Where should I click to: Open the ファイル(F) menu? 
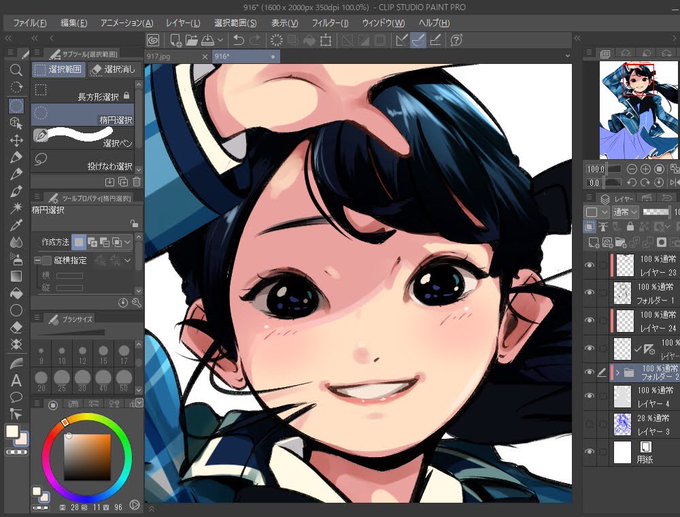tap(29, 23)
